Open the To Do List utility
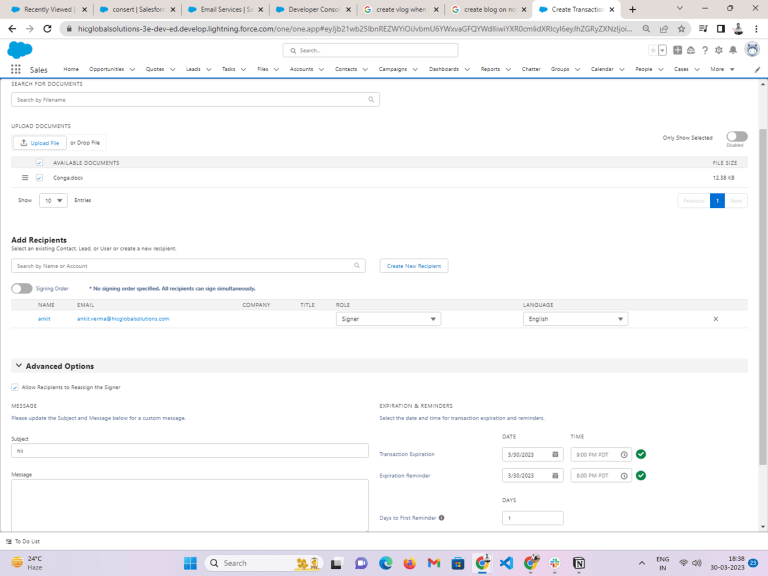This screenshot has width=768, height=576. [23, 541]
